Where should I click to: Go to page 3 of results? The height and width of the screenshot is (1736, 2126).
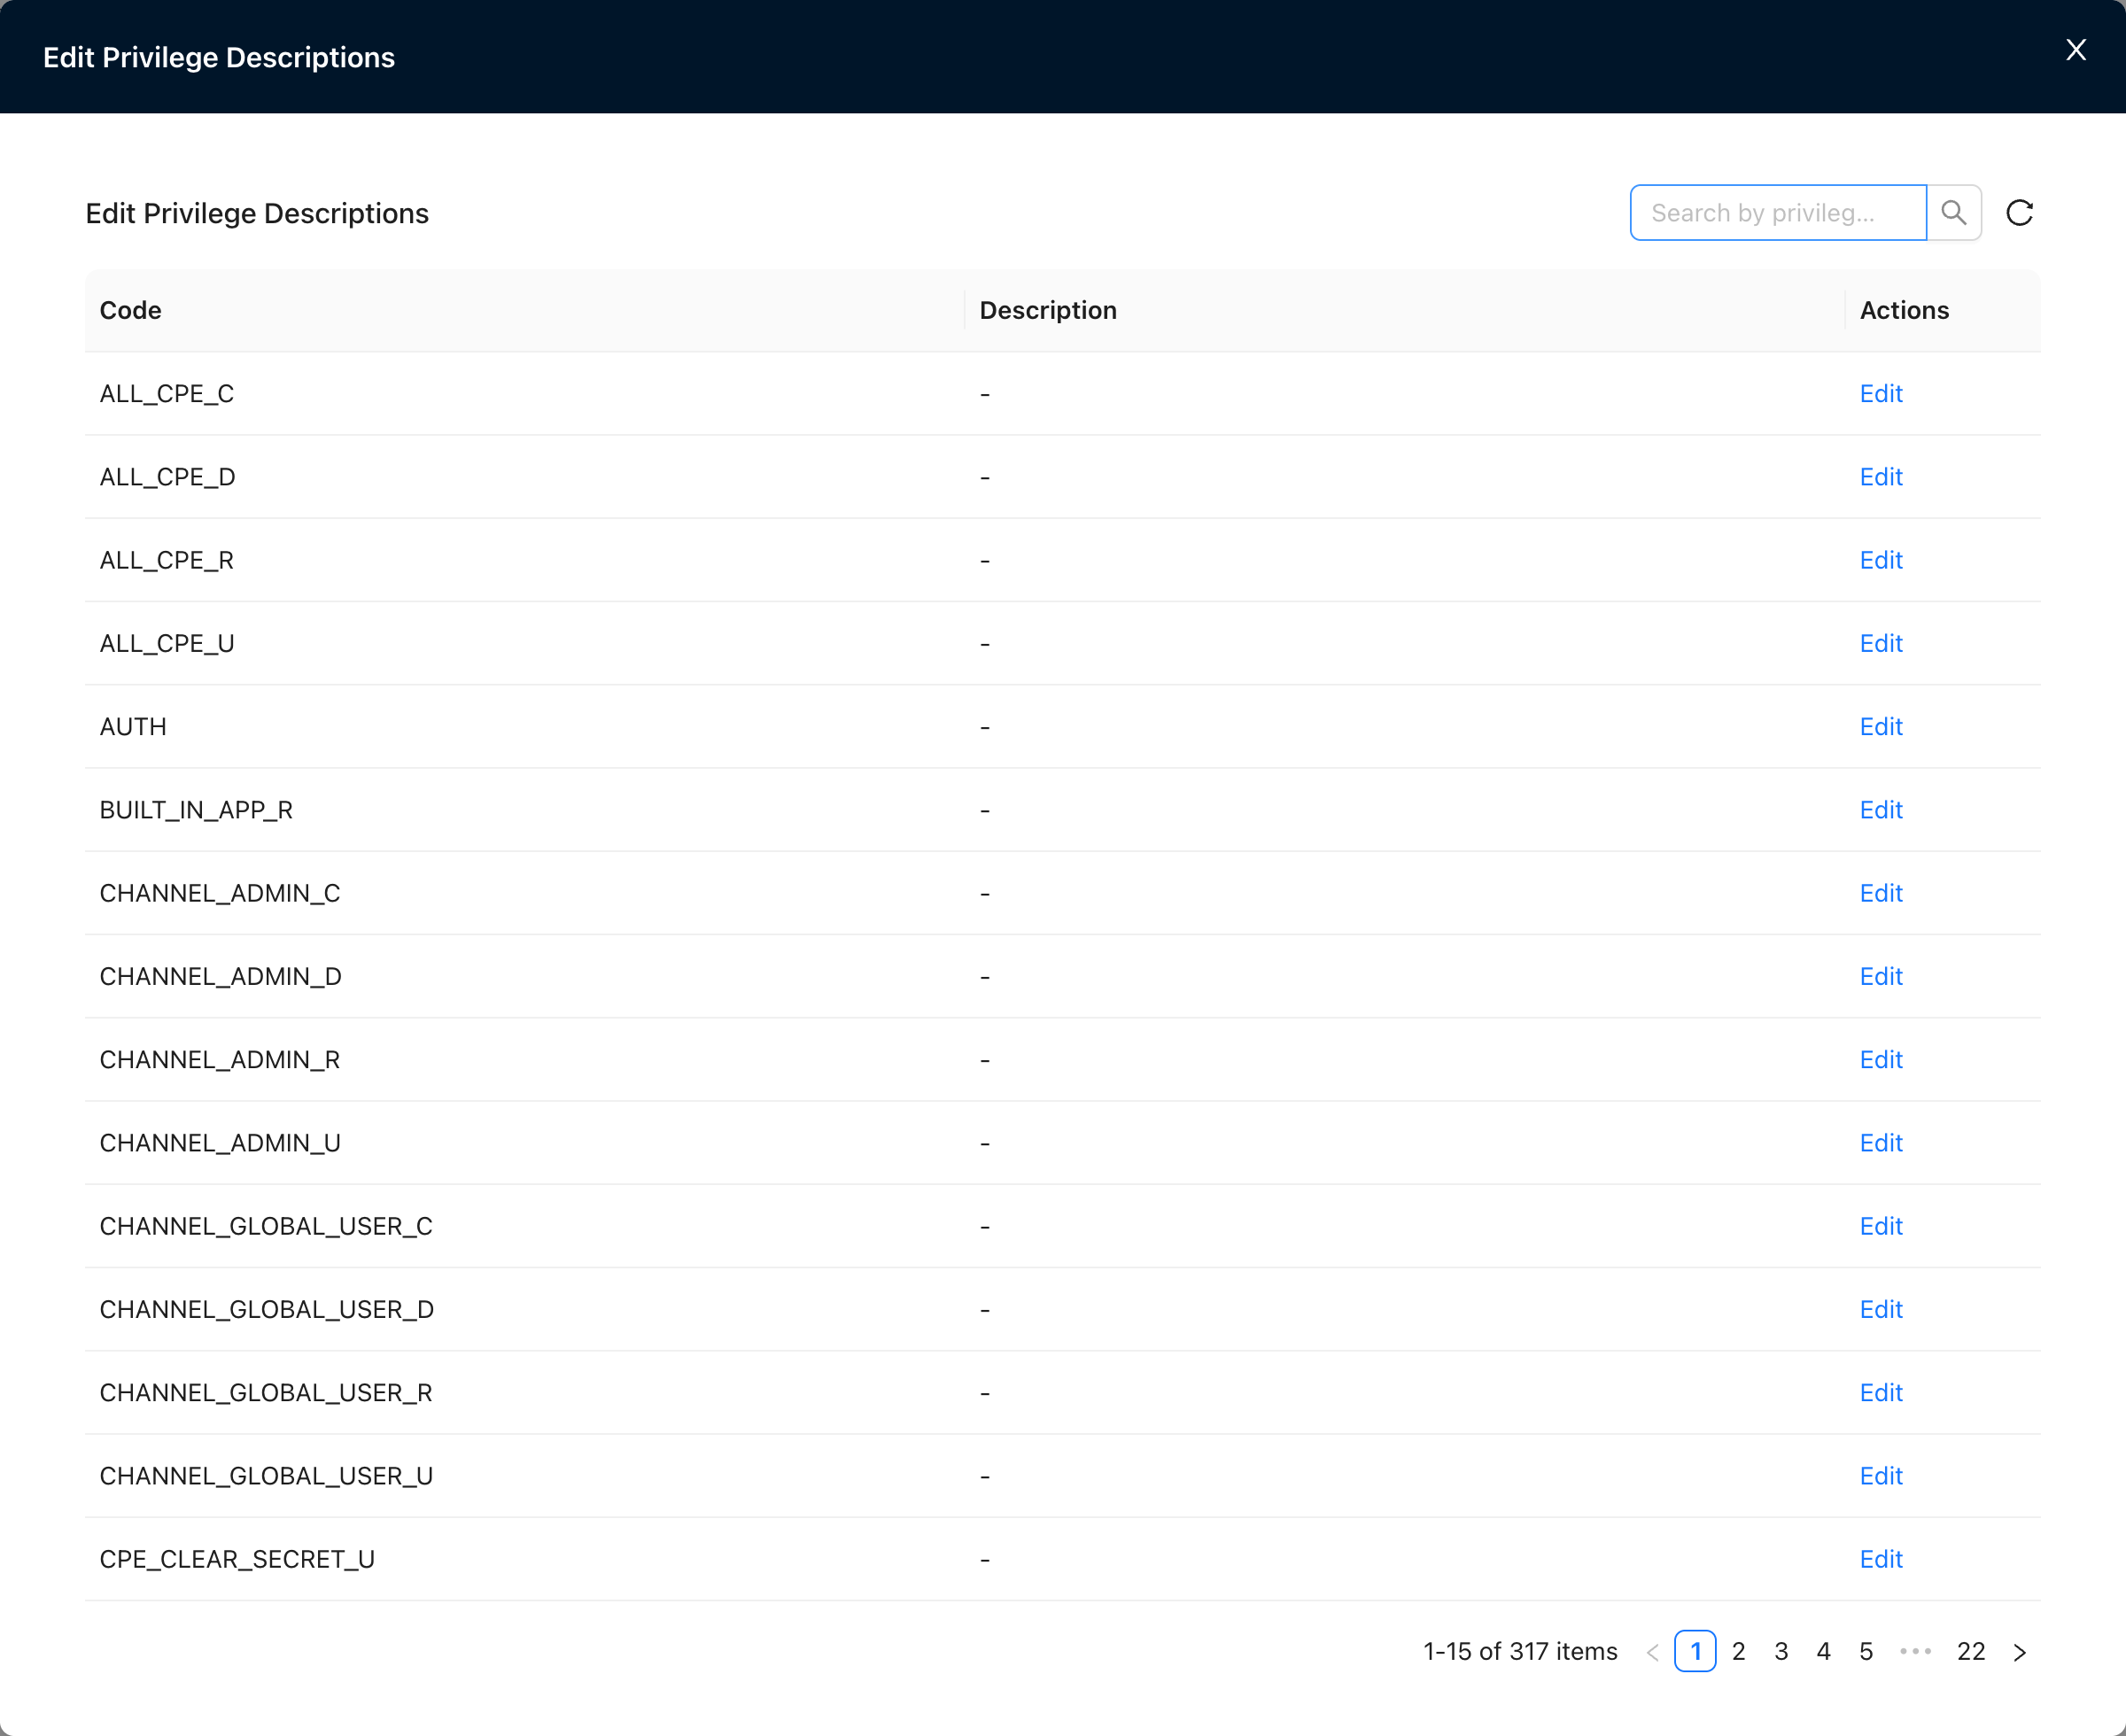pos(1781,1651)
